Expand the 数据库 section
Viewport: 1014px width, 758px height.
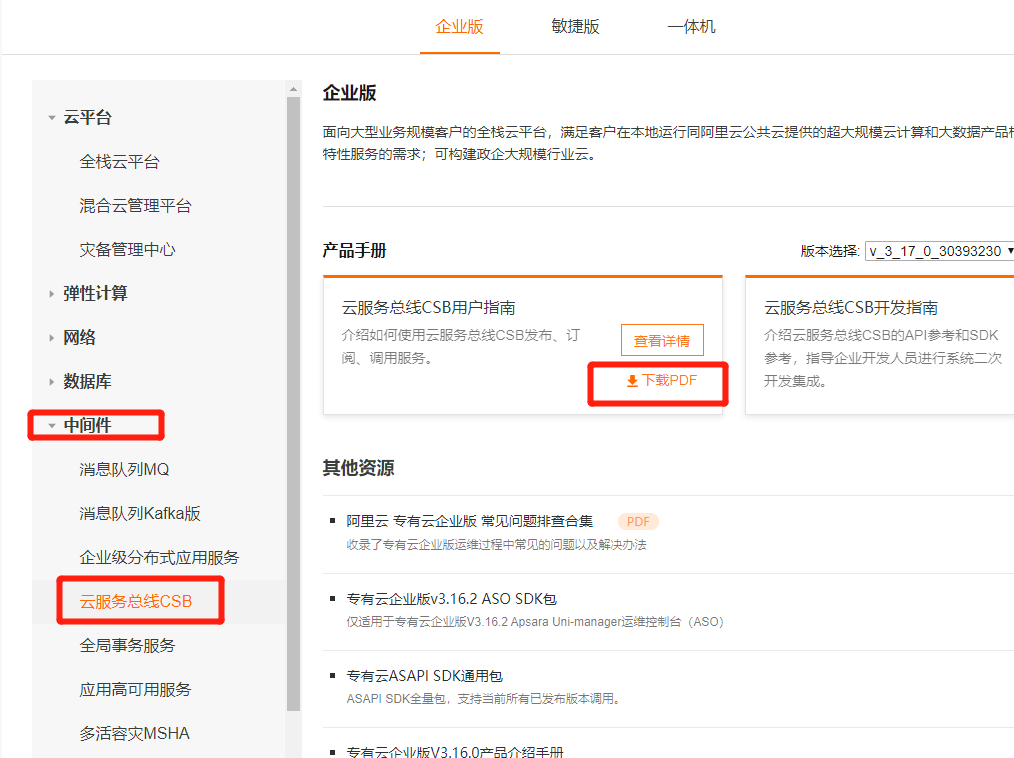tap(52, 382)
